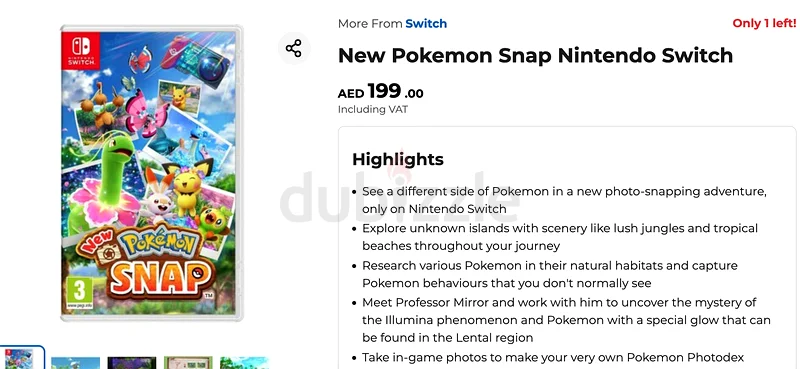
Task: Open the Switch category link
Action: pyautogui.click(x=426, y=23)
